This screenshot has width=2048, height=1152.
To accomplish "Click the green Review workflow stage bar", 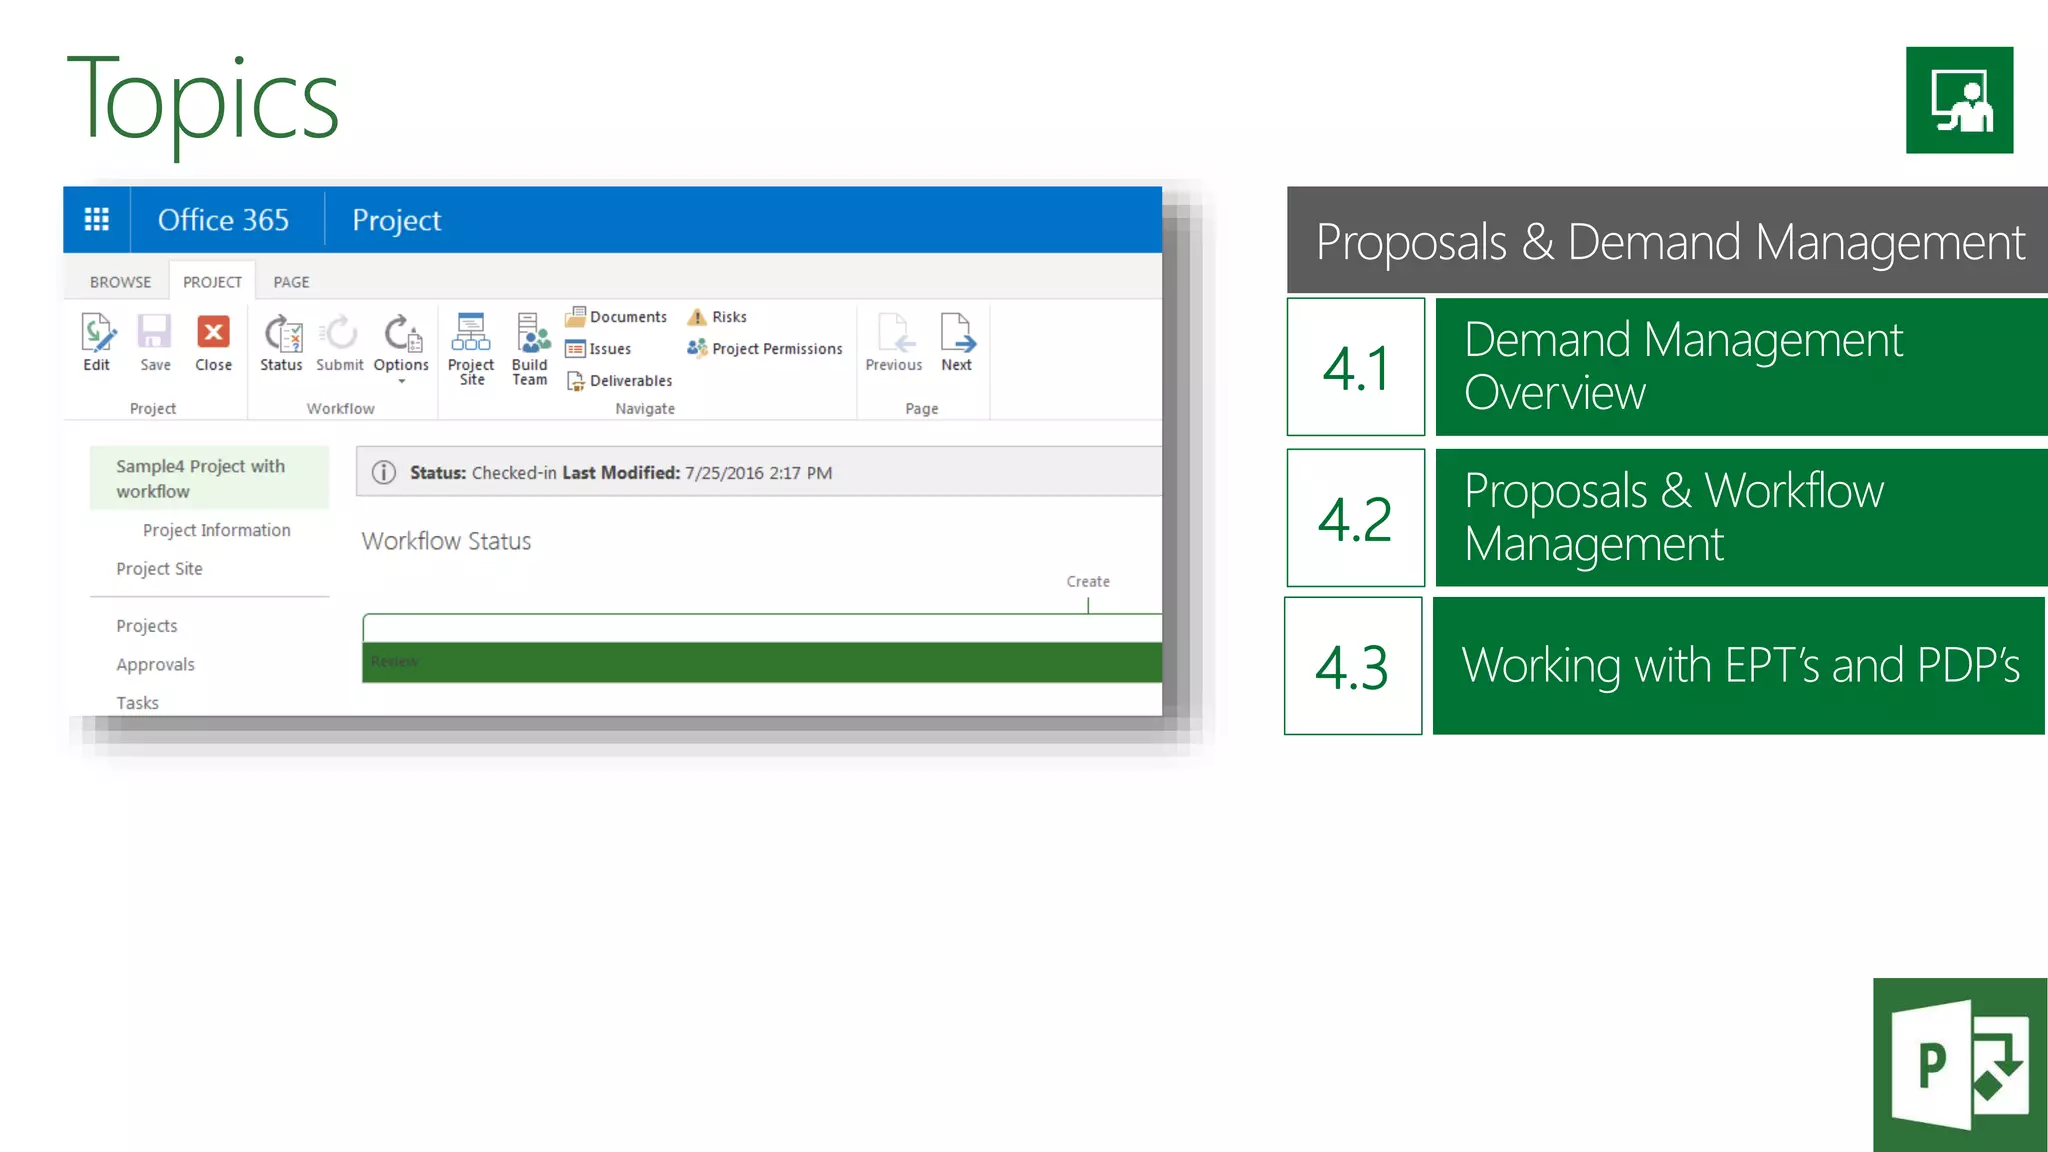I will pos(762,662).
